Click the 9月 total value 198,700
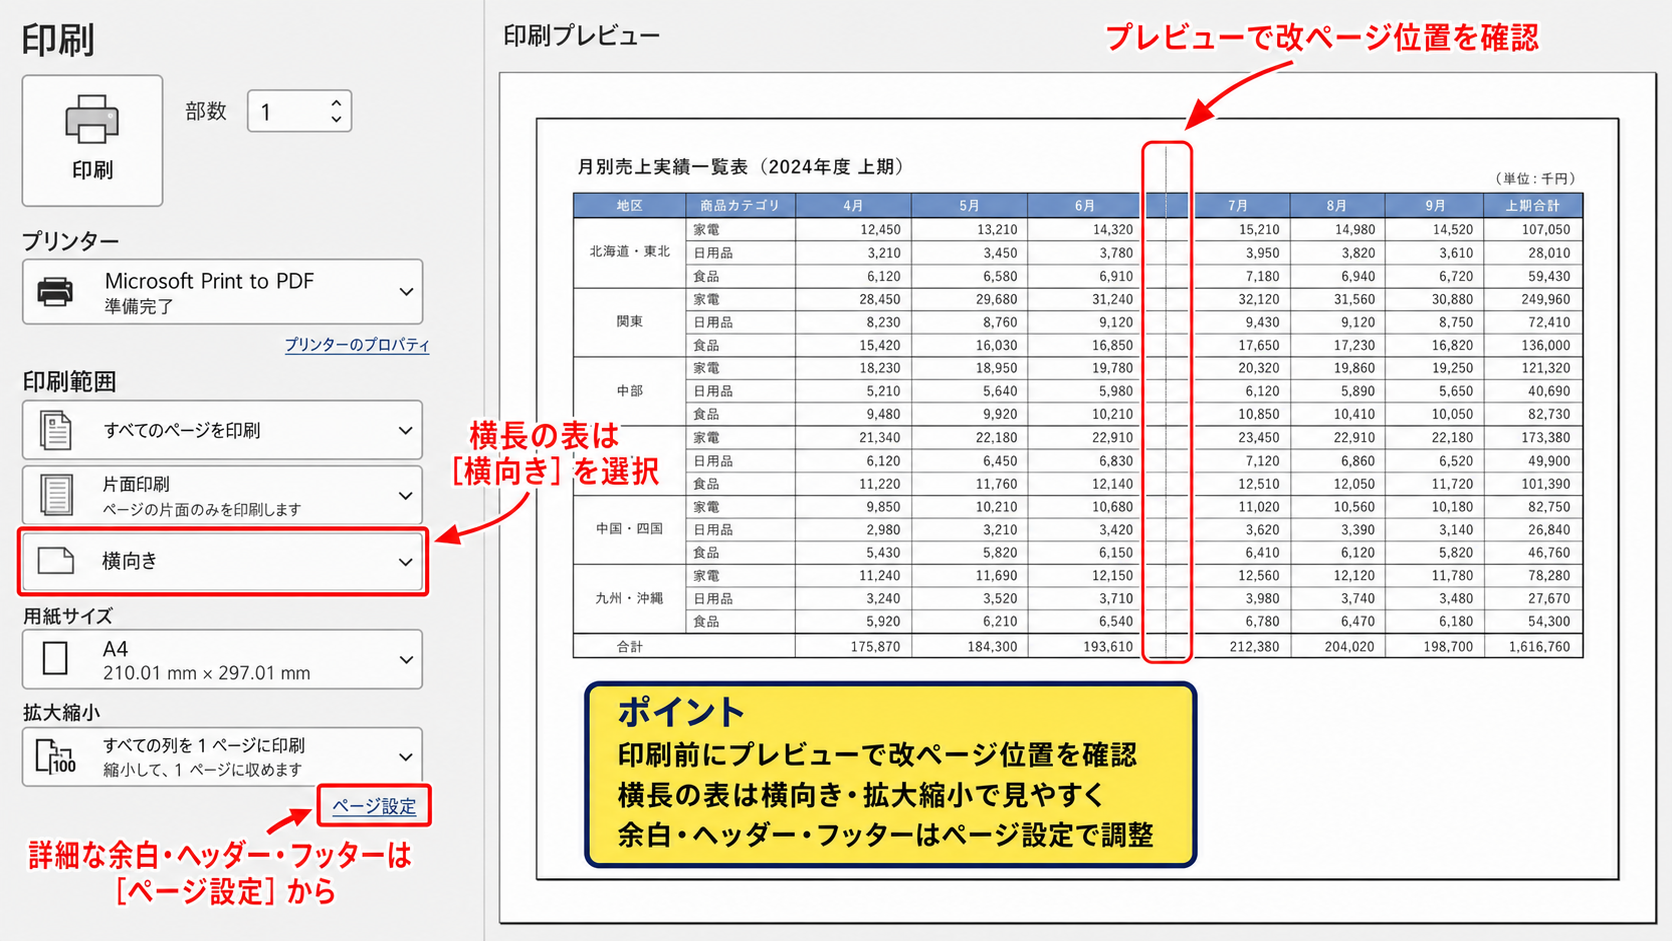 [x=1447, y=647]
